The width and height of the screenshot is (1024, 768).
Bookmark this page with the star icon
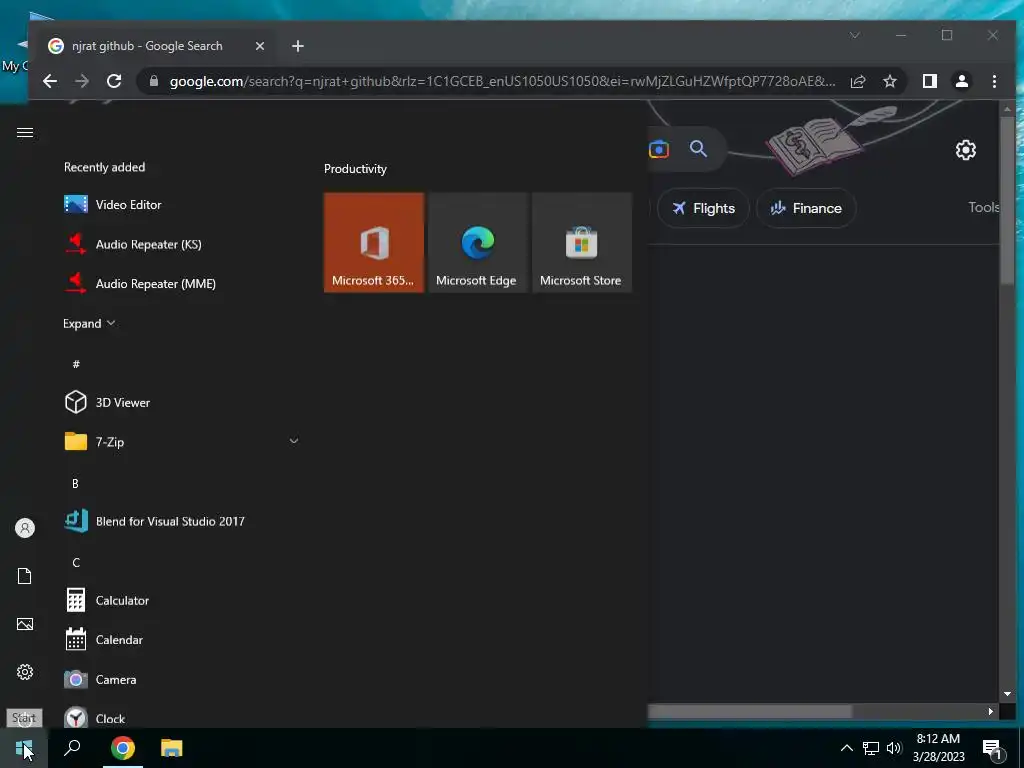coord(889,81)
